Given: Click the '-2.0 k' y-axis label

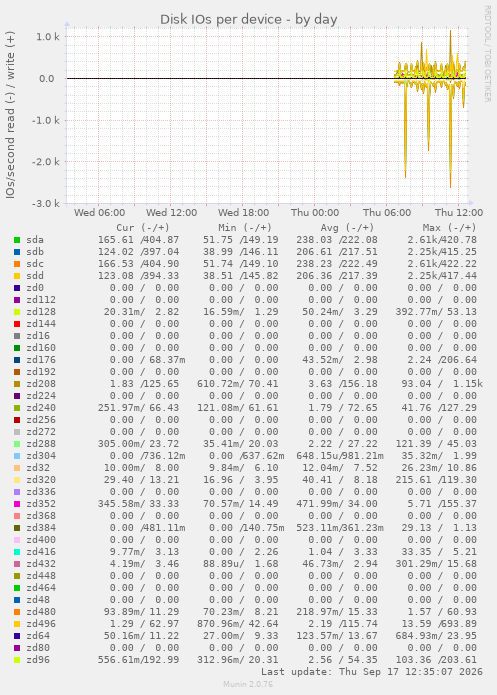Looking at the screenshot, I should tap(46, 162).
